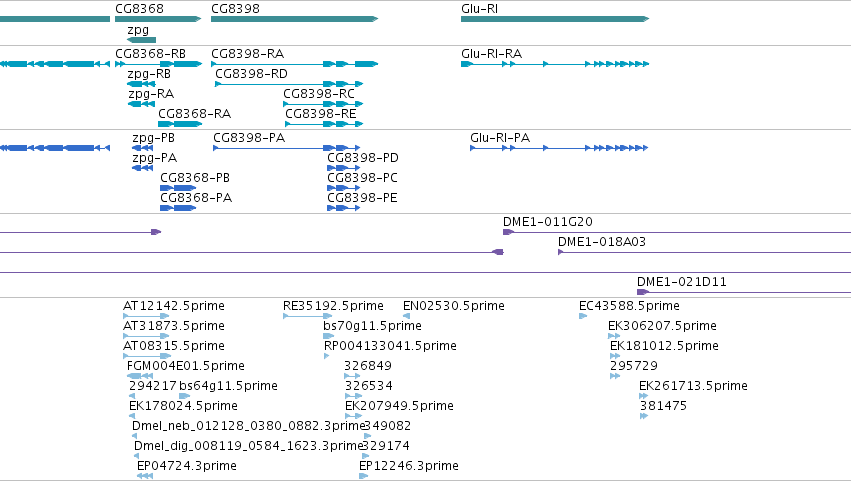Select the CG8368-PB protein label

[195, 178]
